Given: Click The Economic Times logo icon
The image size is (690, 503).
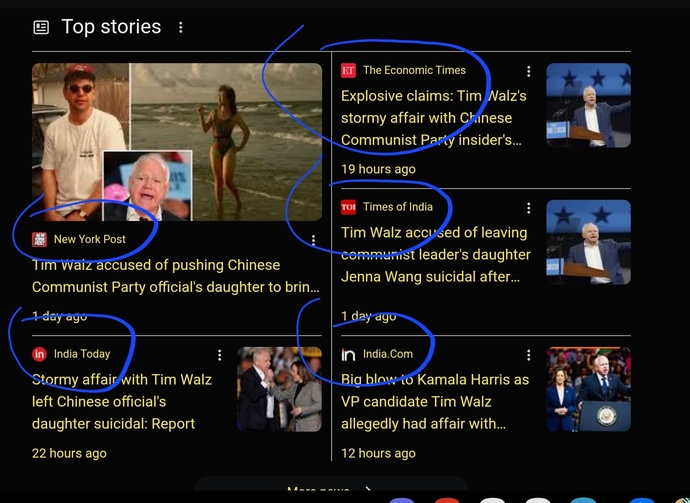Looking at the screenshot, I should (x=348, y=70).
